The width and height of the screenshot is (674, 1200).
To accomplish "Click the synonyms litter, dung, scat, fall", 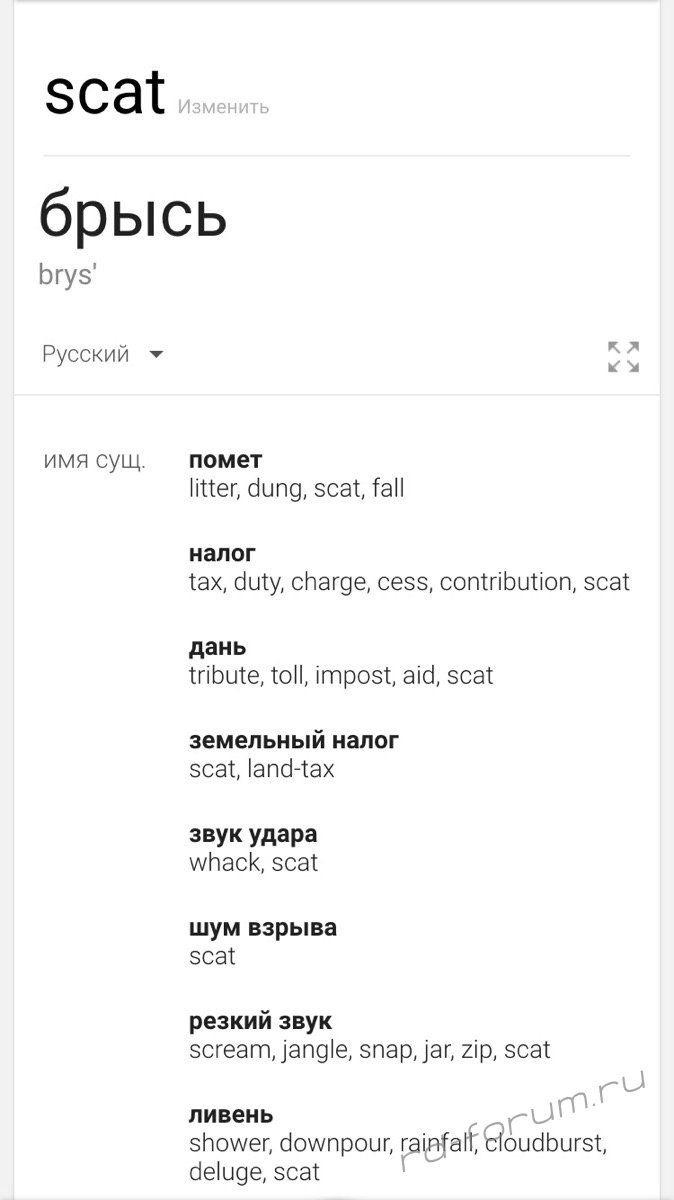I will [x=296, y=489].
